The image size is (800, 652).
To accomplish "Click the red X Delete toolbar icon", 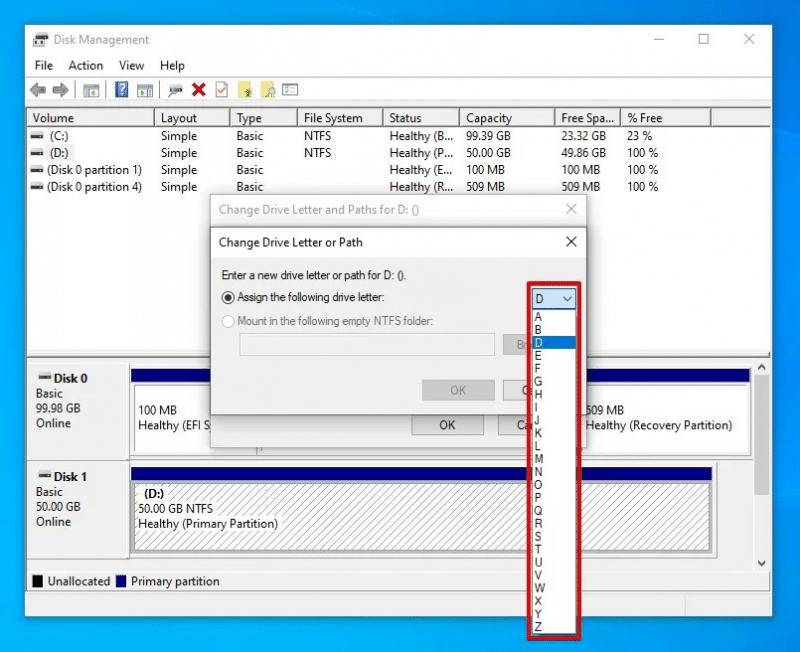I will point(198,90).
